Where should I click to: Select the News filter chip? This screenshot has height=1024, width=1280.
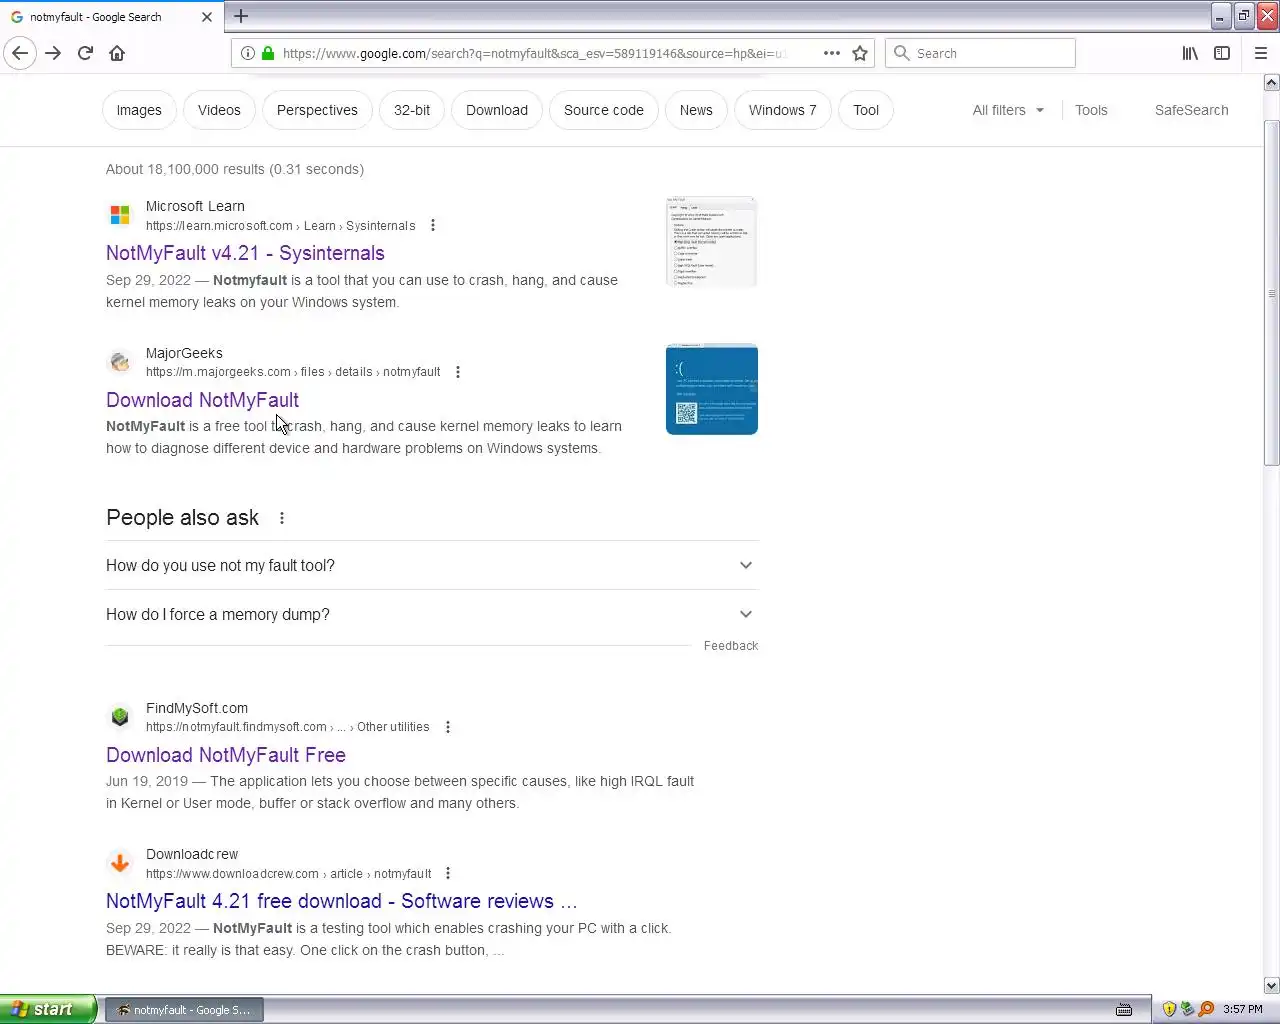click(696, 110)
